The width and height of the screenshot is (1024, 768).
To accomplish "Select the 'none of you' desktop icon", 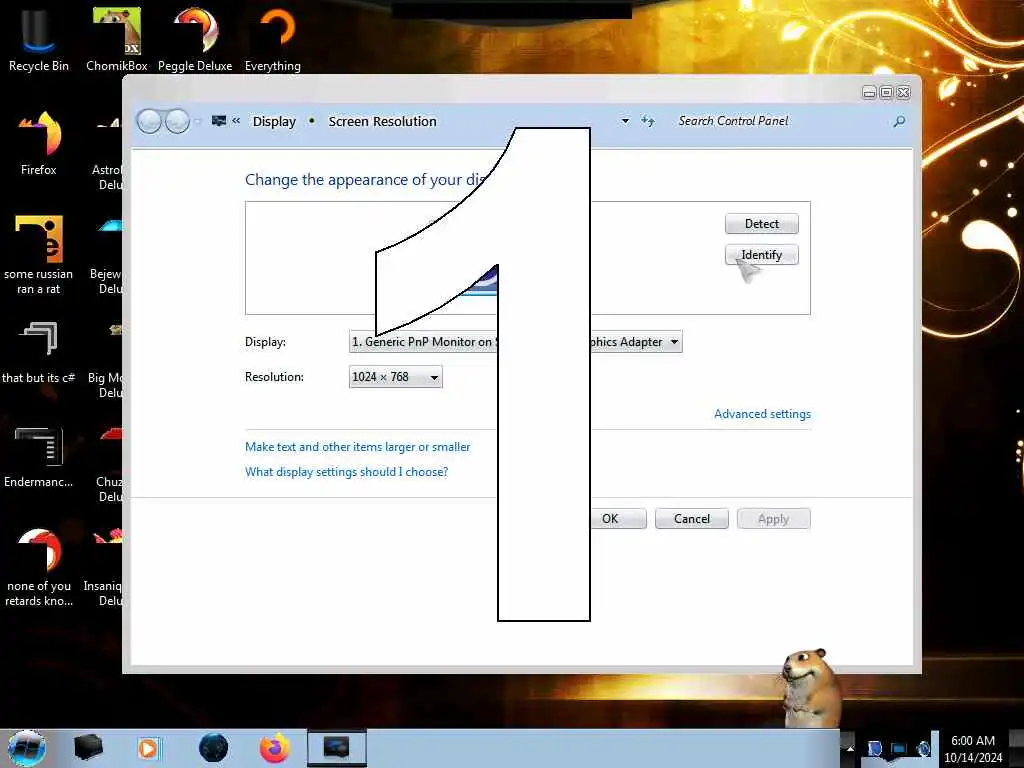I will point(39,567).
